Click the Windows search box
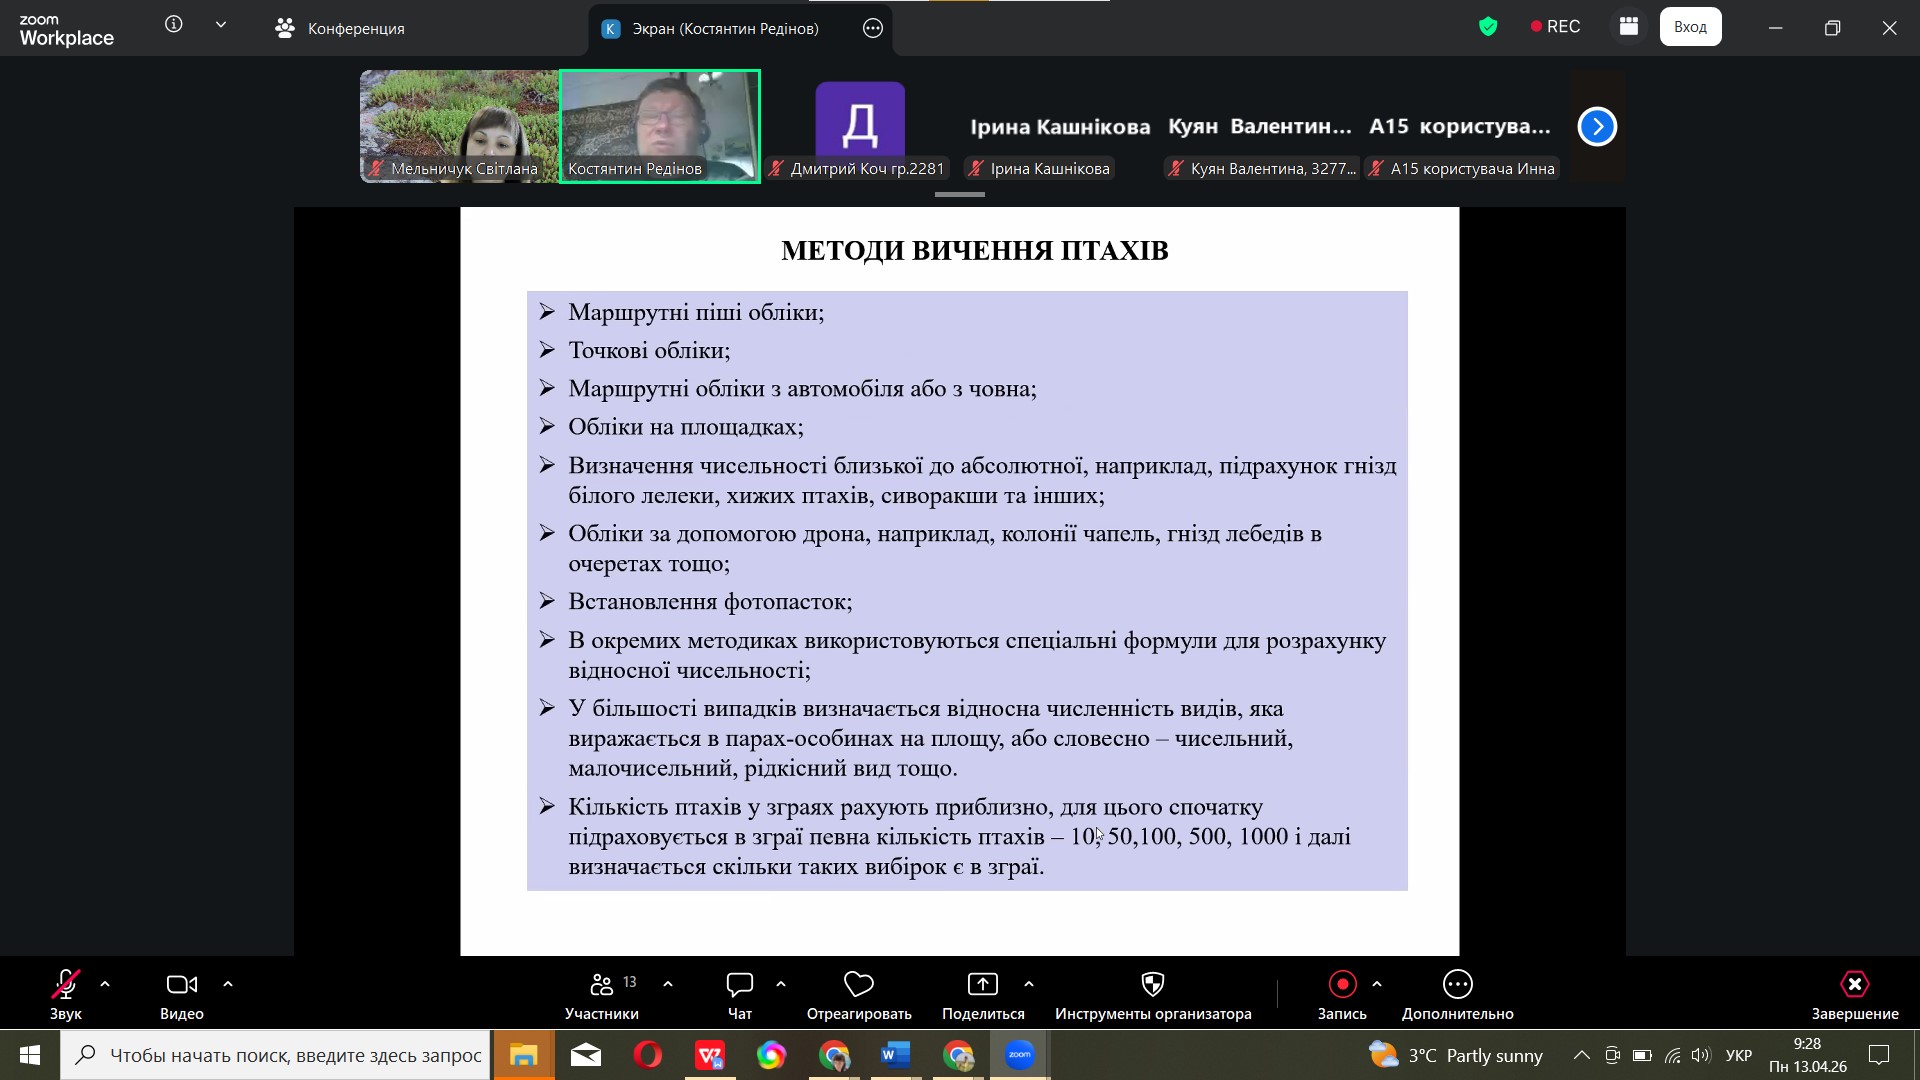Screen dimensions: 1920x1080 click(x=280, y=1055)
